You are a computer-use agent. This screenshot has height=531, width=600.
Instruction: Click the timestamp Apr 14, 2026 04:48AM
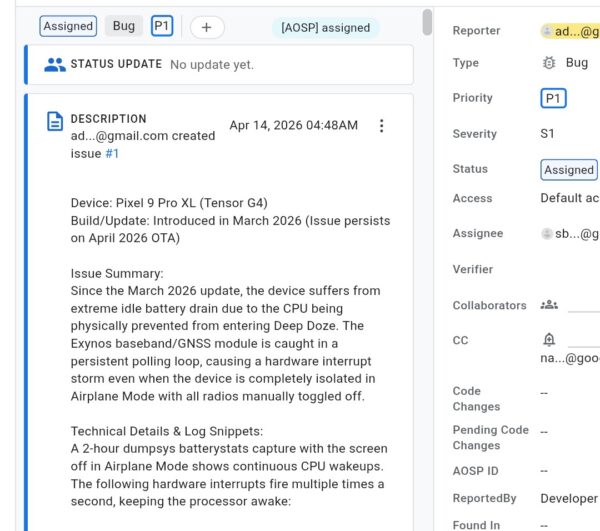tap(293, 125)
